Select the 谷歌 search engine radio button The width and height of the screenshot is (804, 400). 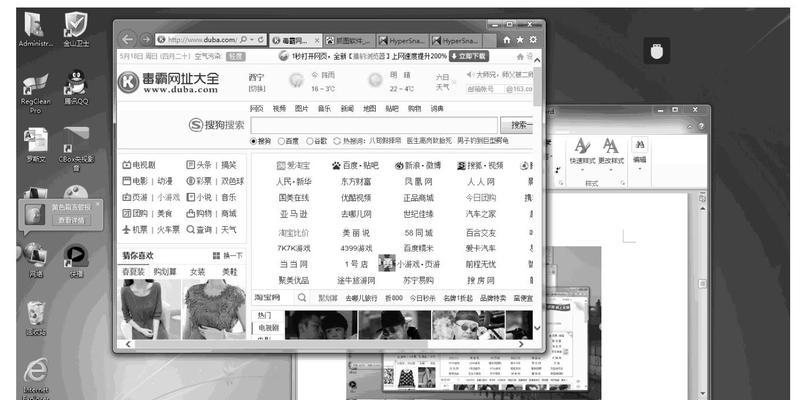point(309,141)
